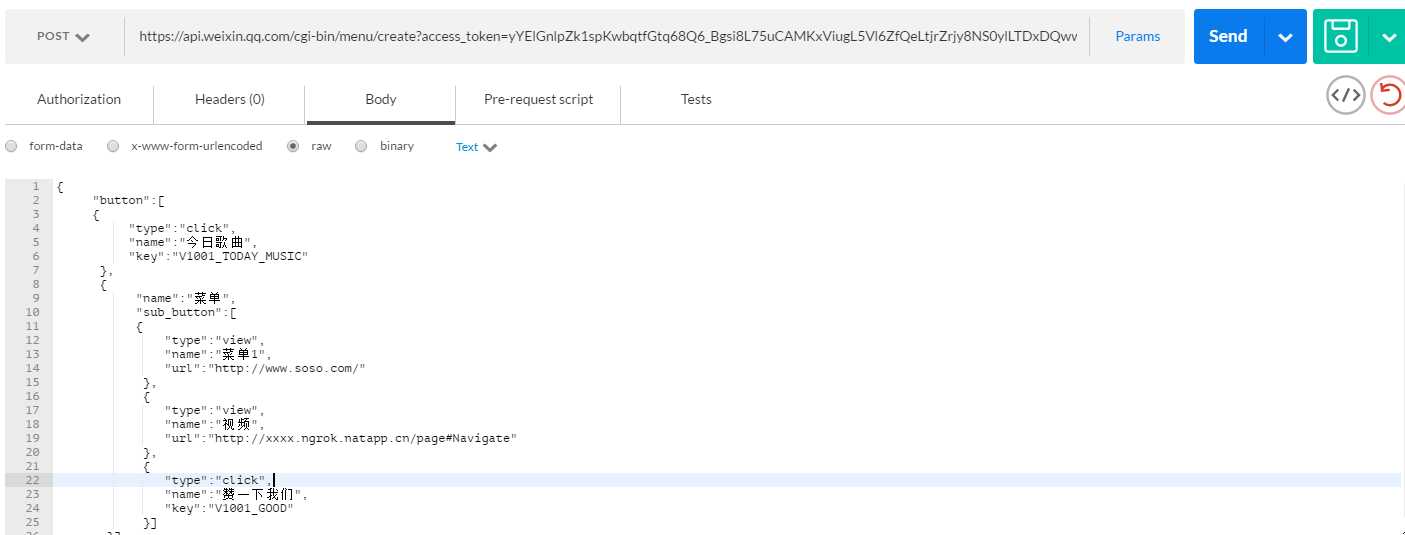1405x535 pixels.
Task: Switch to the Authorization tab
Action: click(79, 99)
